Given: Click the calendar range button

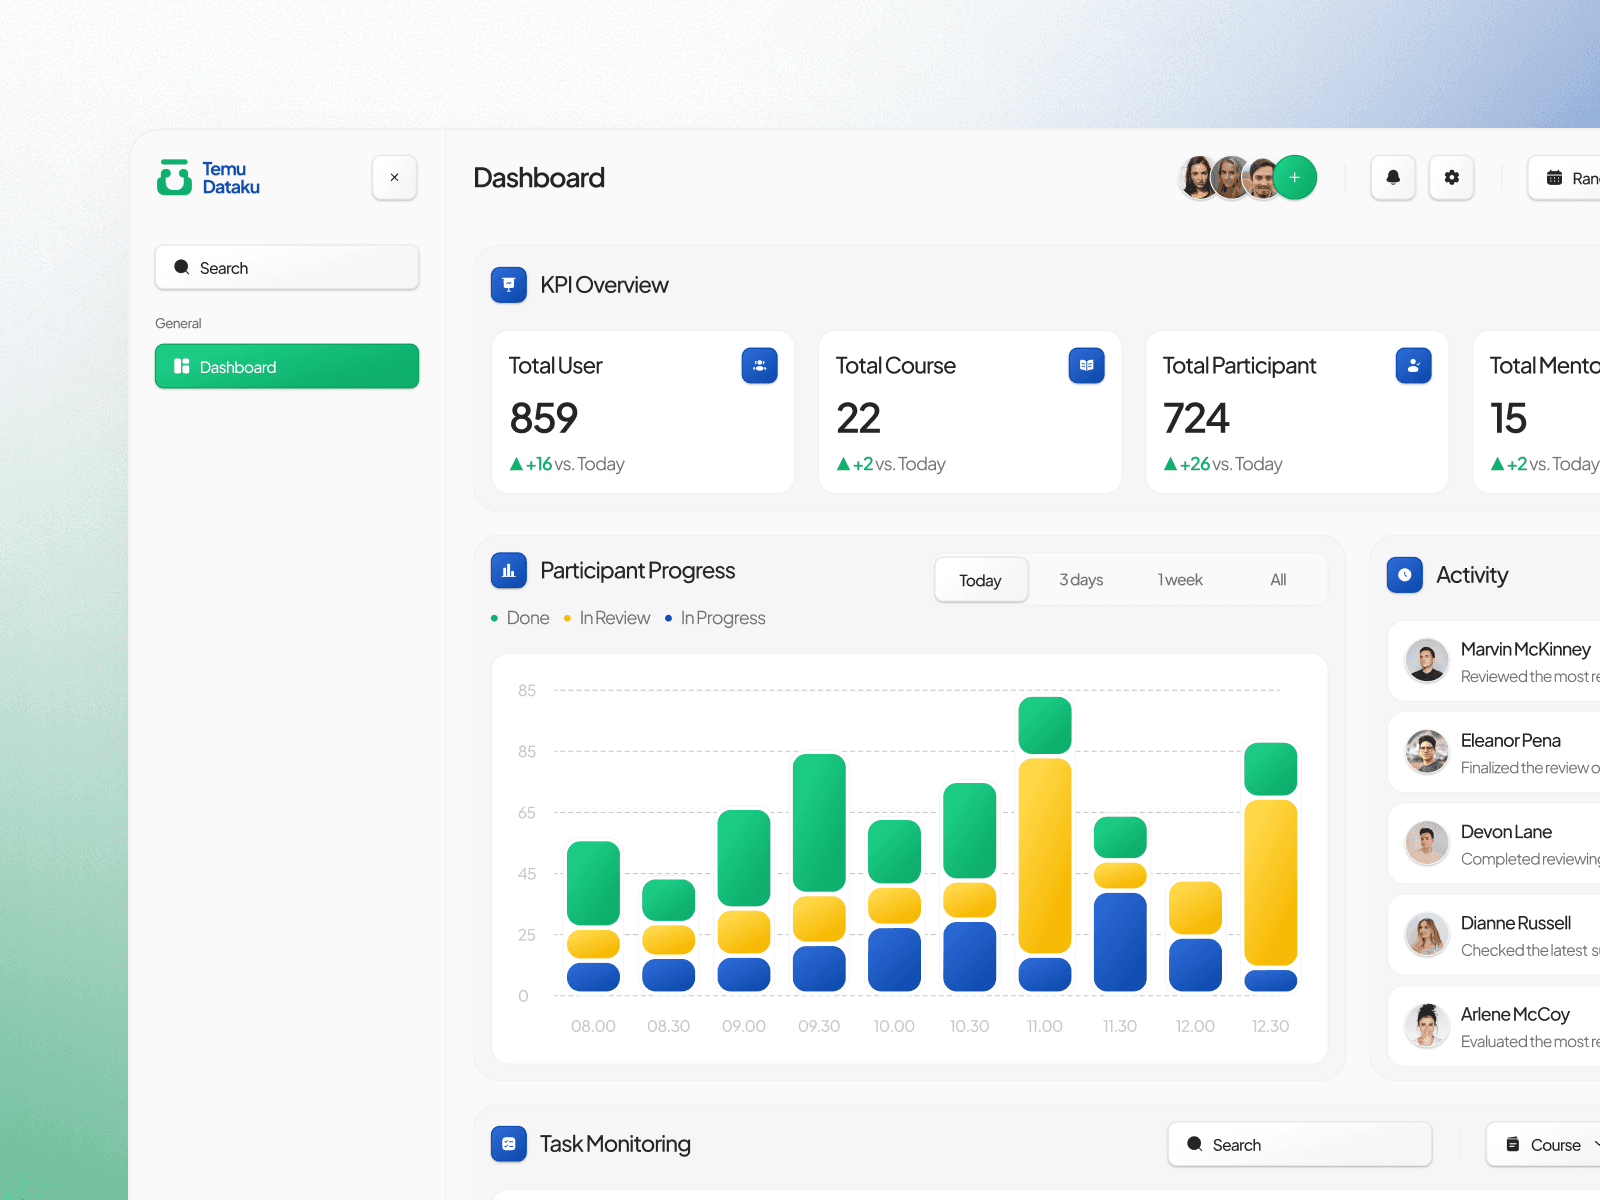Looking at the screenshot, I should pyautogui.click(x=1566, y=178).
